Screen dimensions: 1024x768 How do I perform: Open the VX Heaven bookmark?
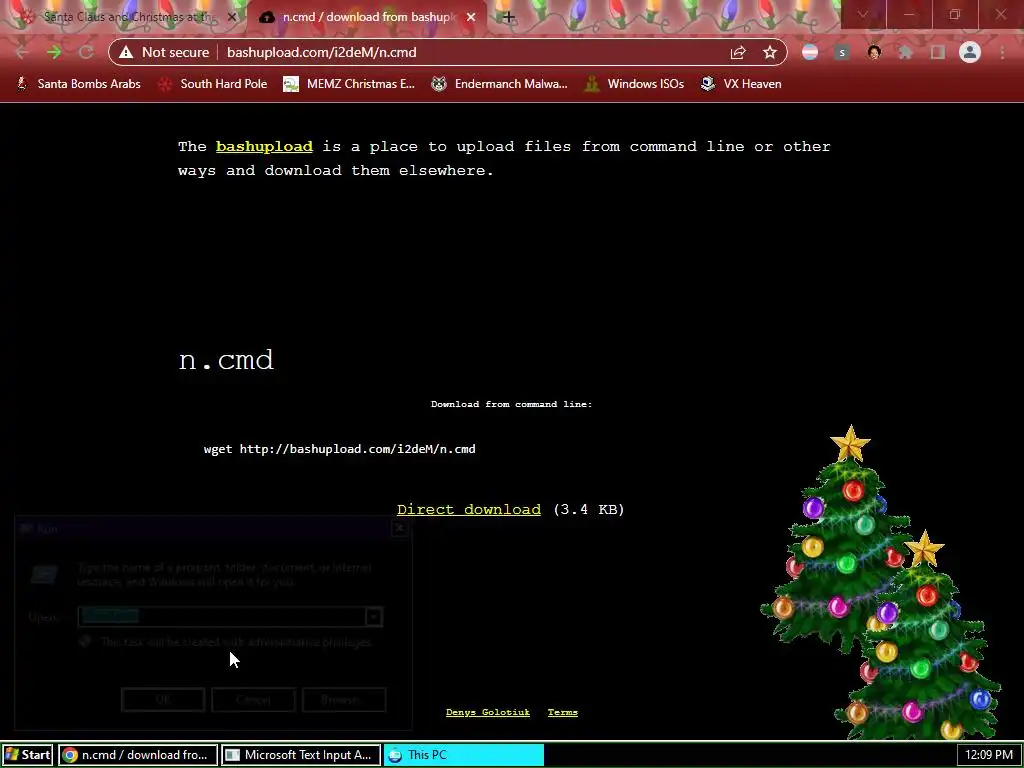click(x=741, y=84)
